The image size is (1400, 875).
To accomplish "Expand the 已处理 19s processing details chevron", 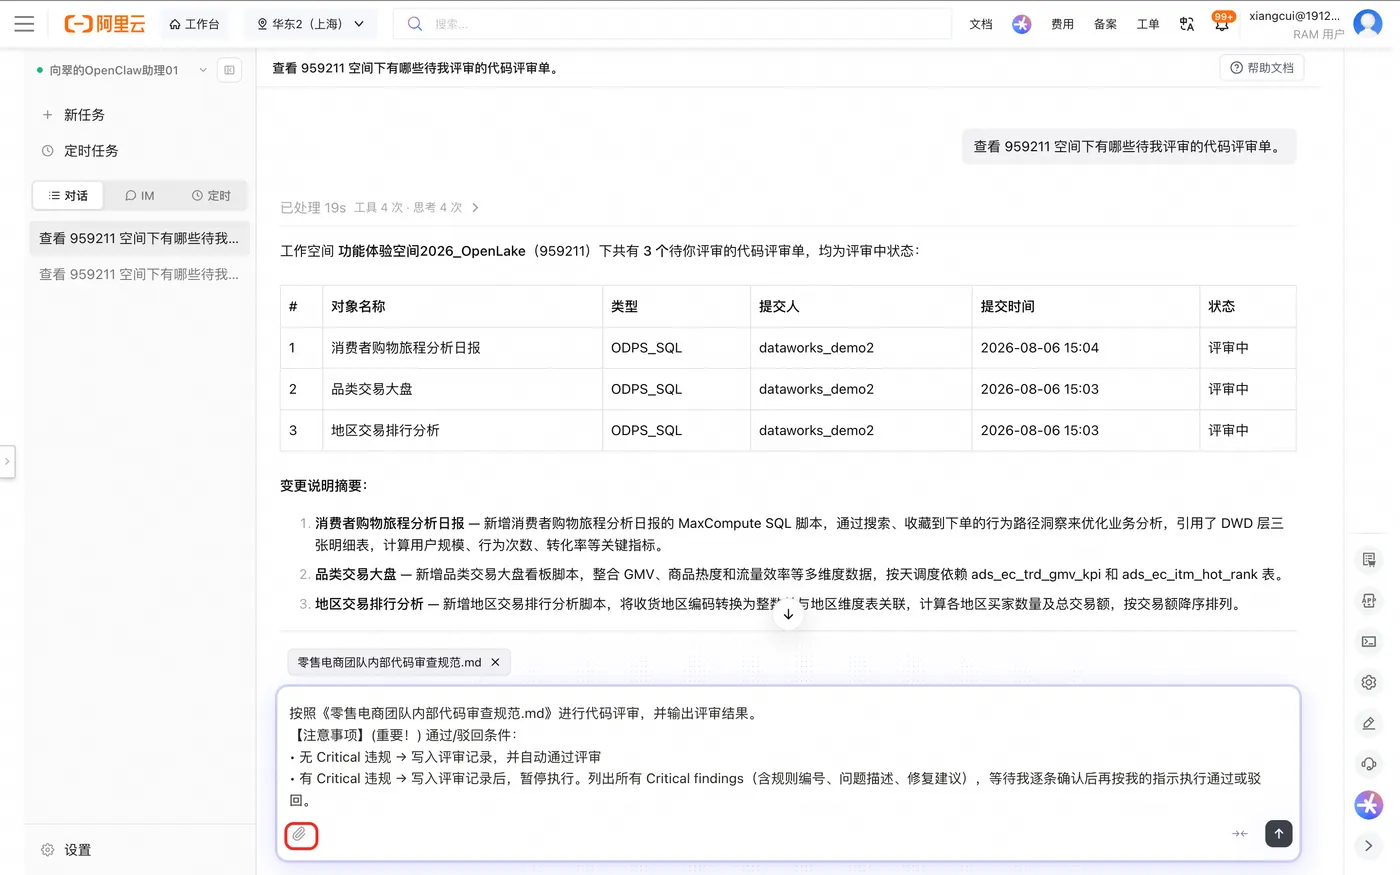I will click(475, 208).
